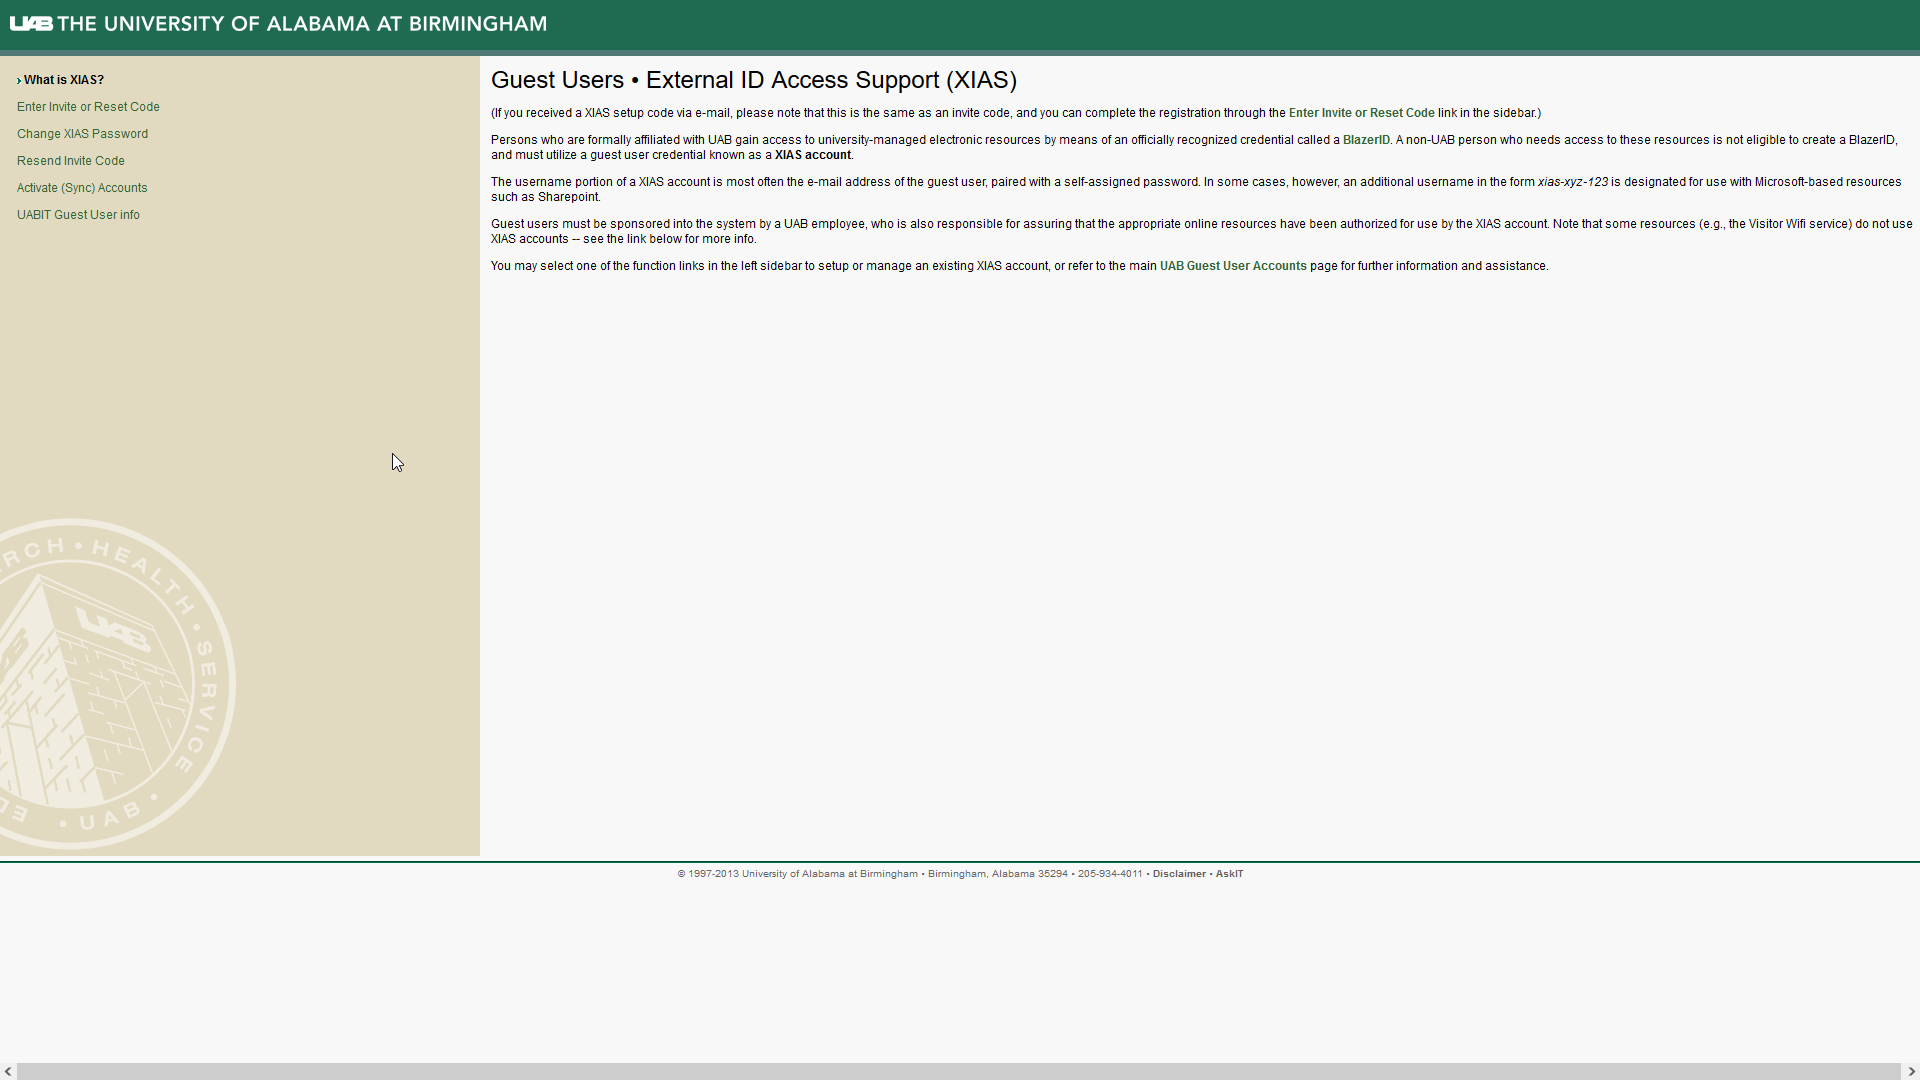This screenshot has height=1080, width=1920.
Task: Click the page heading Guest Users • External ID Access Support (XIAS)
Action: [x=754, y=80]
